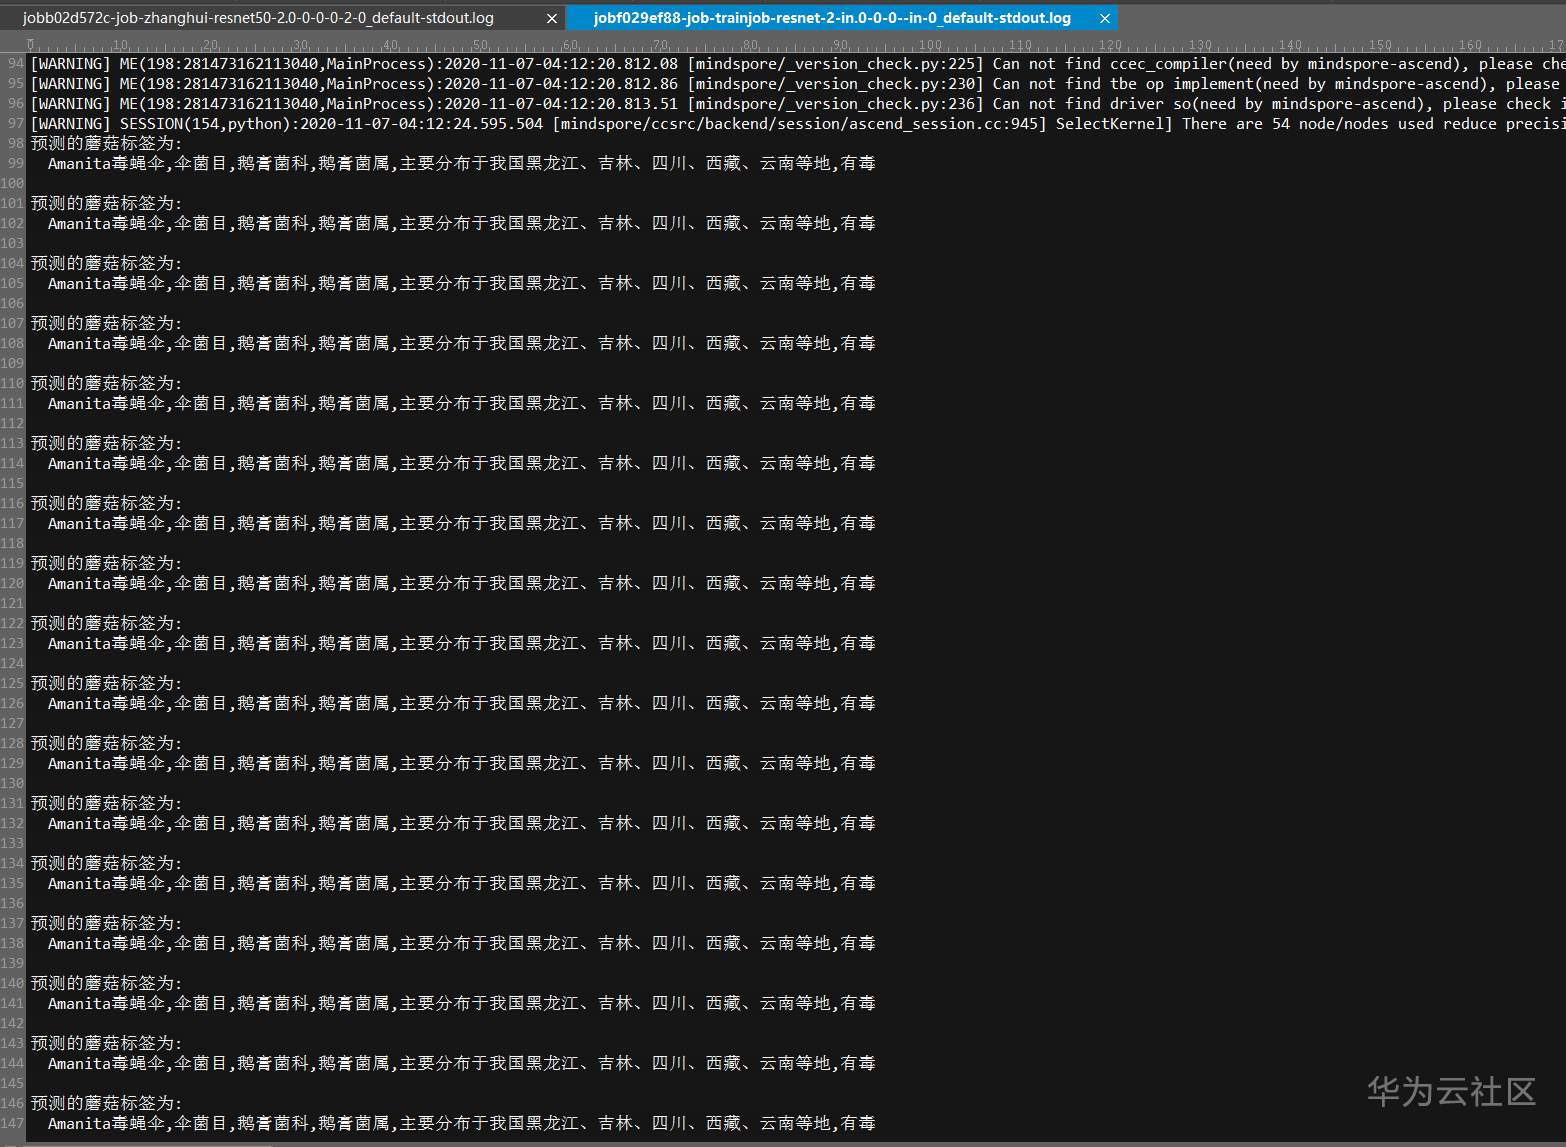
Task: Close the jobb02d572c zhanghui-resnet50 log tab
Action: (552, 18)
